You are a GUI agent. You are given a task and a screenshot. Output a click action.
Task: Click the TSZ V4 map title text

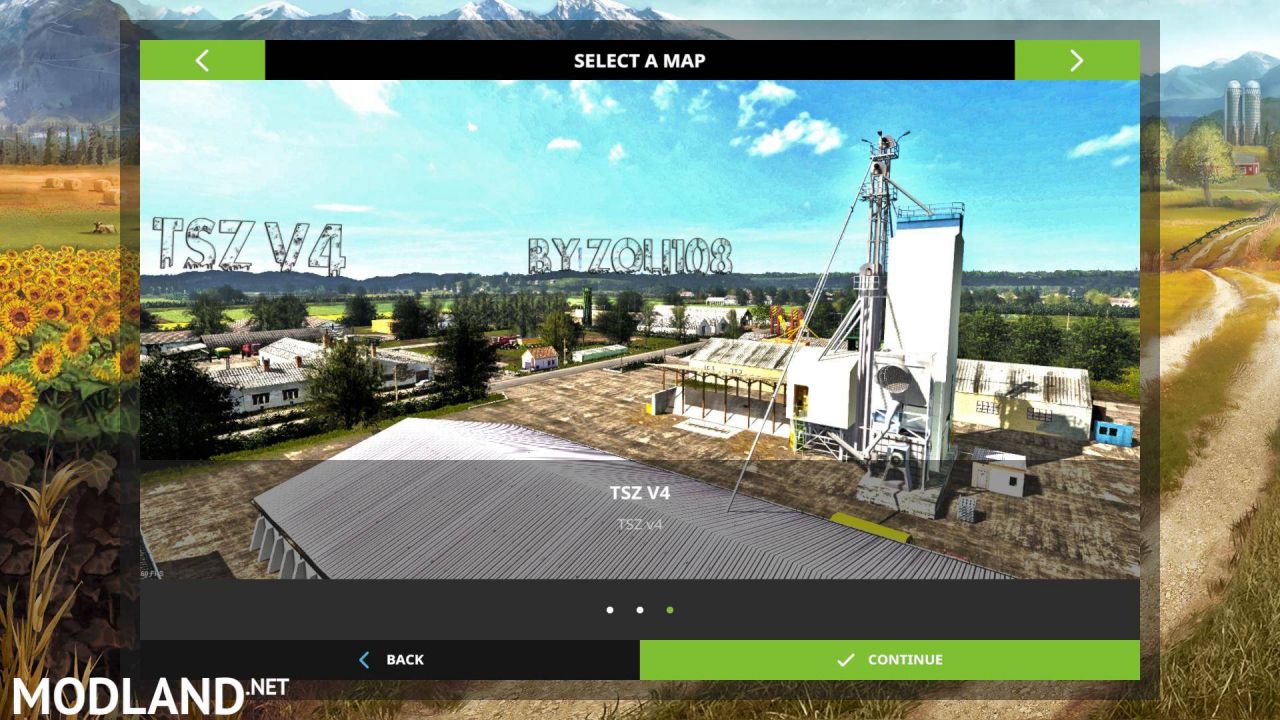(640, 493)
